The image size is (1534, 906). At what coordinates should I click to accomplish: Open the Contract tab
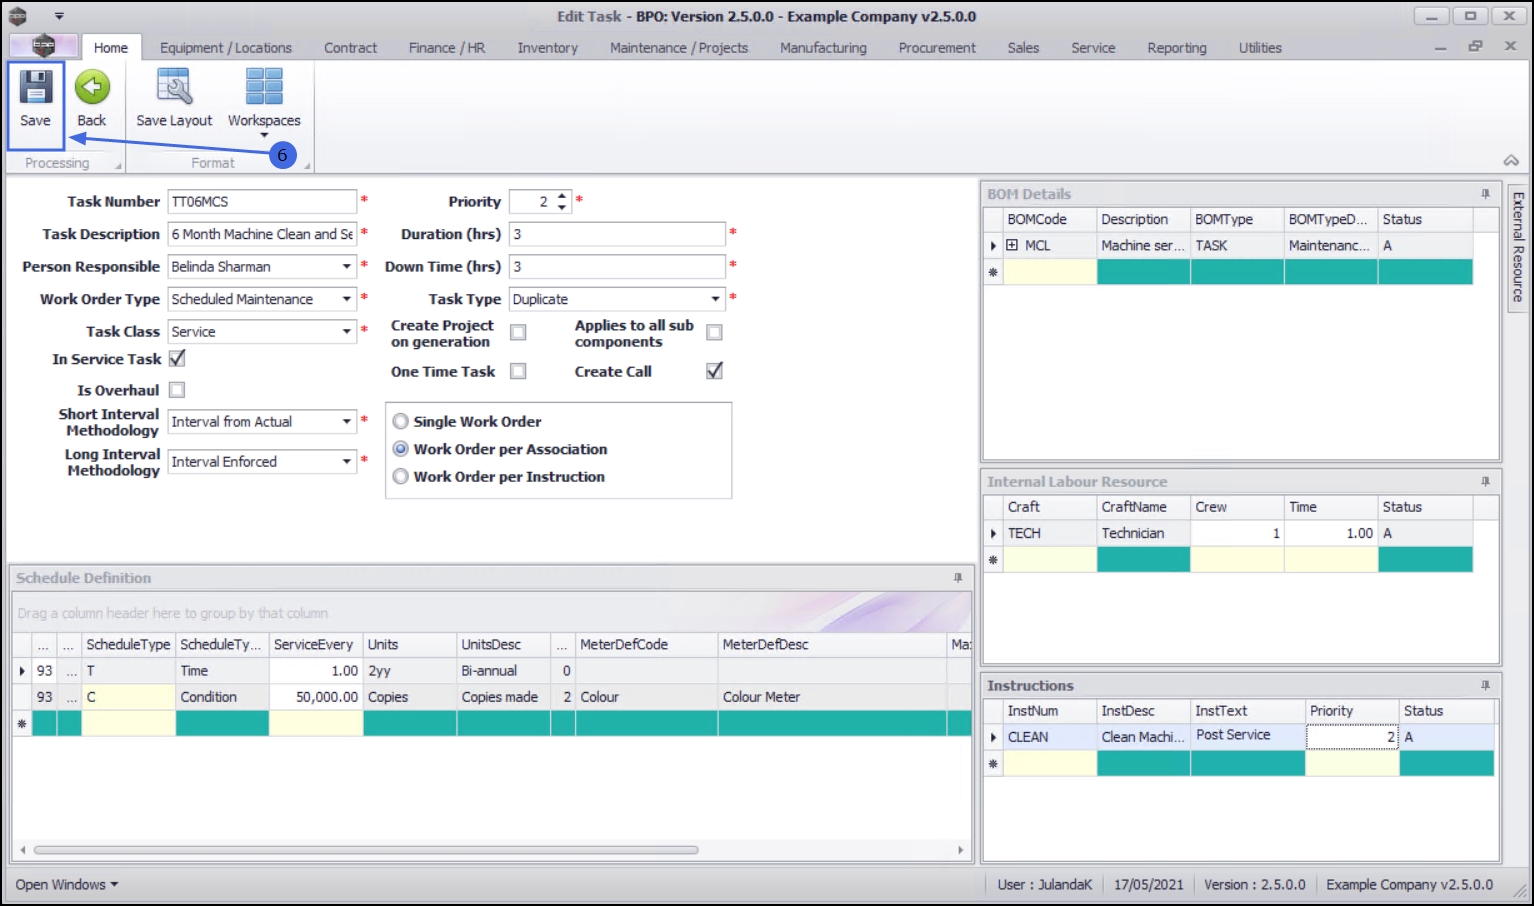pyautogui.click(x=350, y=48)
